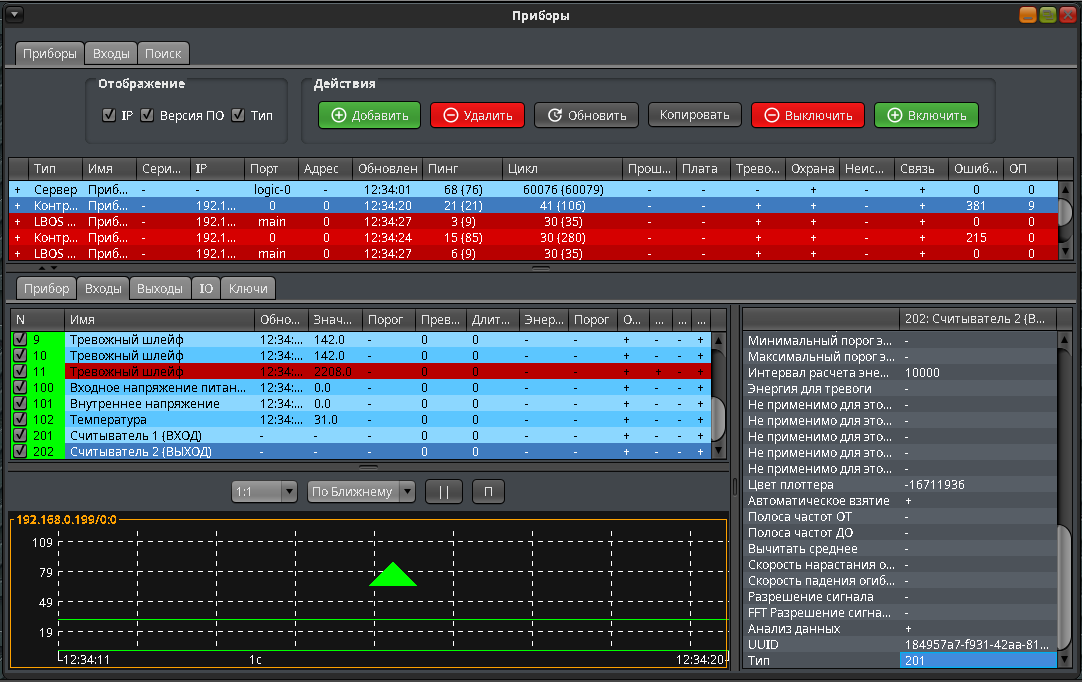Click the plus icon on Включить
Viewport: 1082px width, 682px height.
point(894,116)
